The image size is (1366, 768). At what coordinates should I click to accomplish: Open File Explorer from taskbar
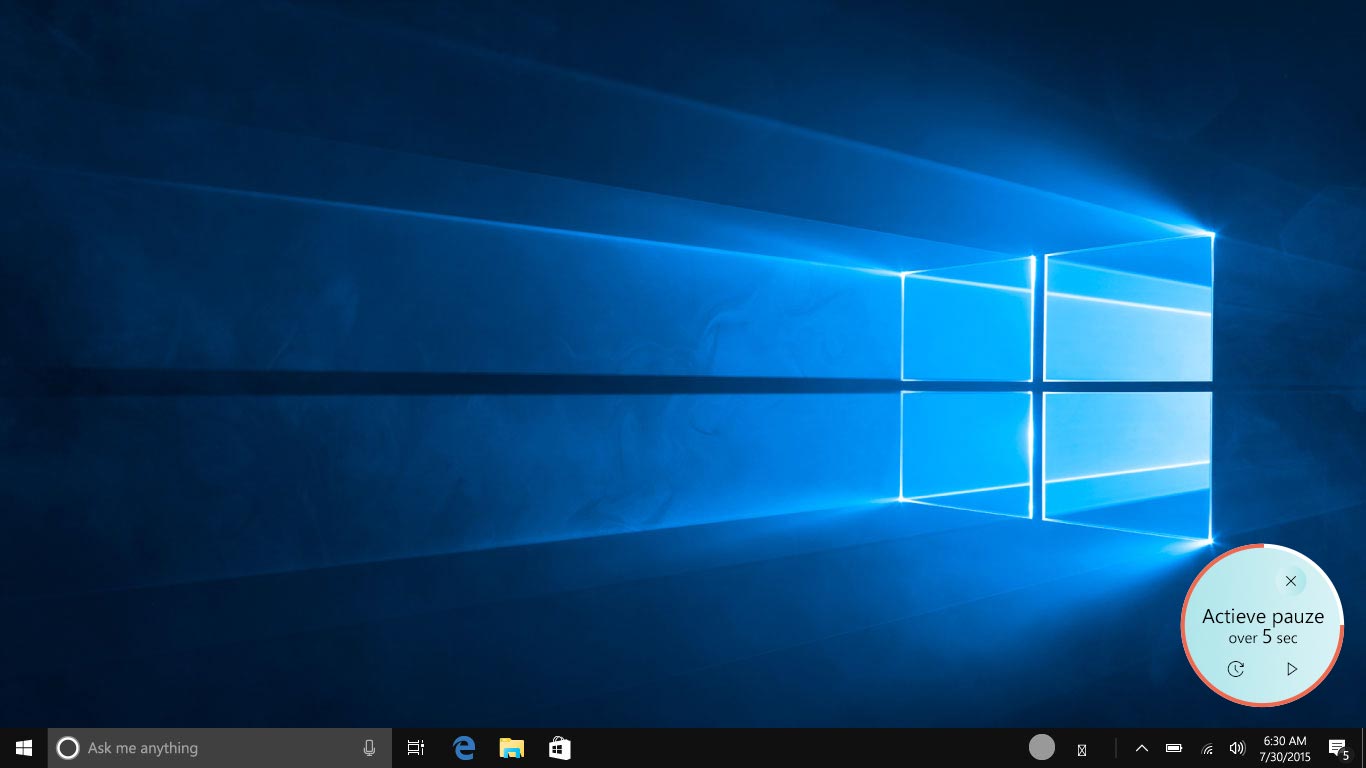[x=512, y=748]
